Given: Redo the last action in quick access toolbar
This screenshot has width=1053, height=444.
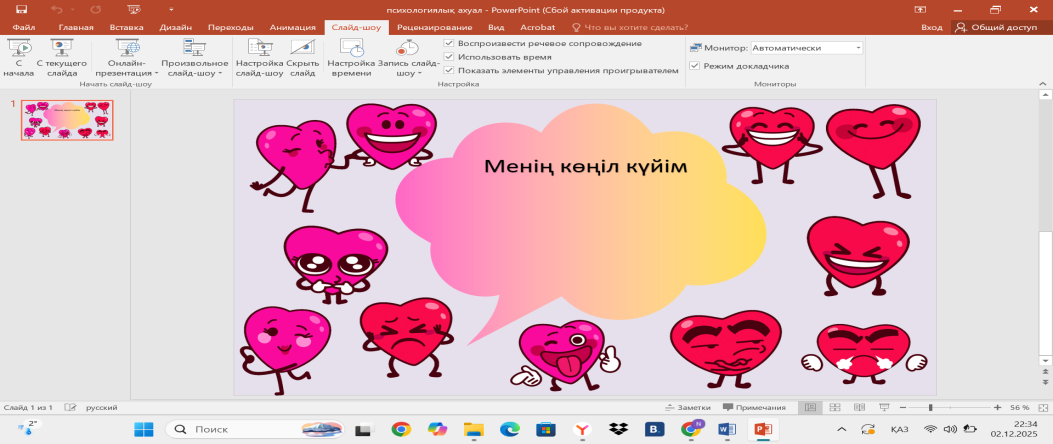Looking at the screenshot, I should (95, 10).
